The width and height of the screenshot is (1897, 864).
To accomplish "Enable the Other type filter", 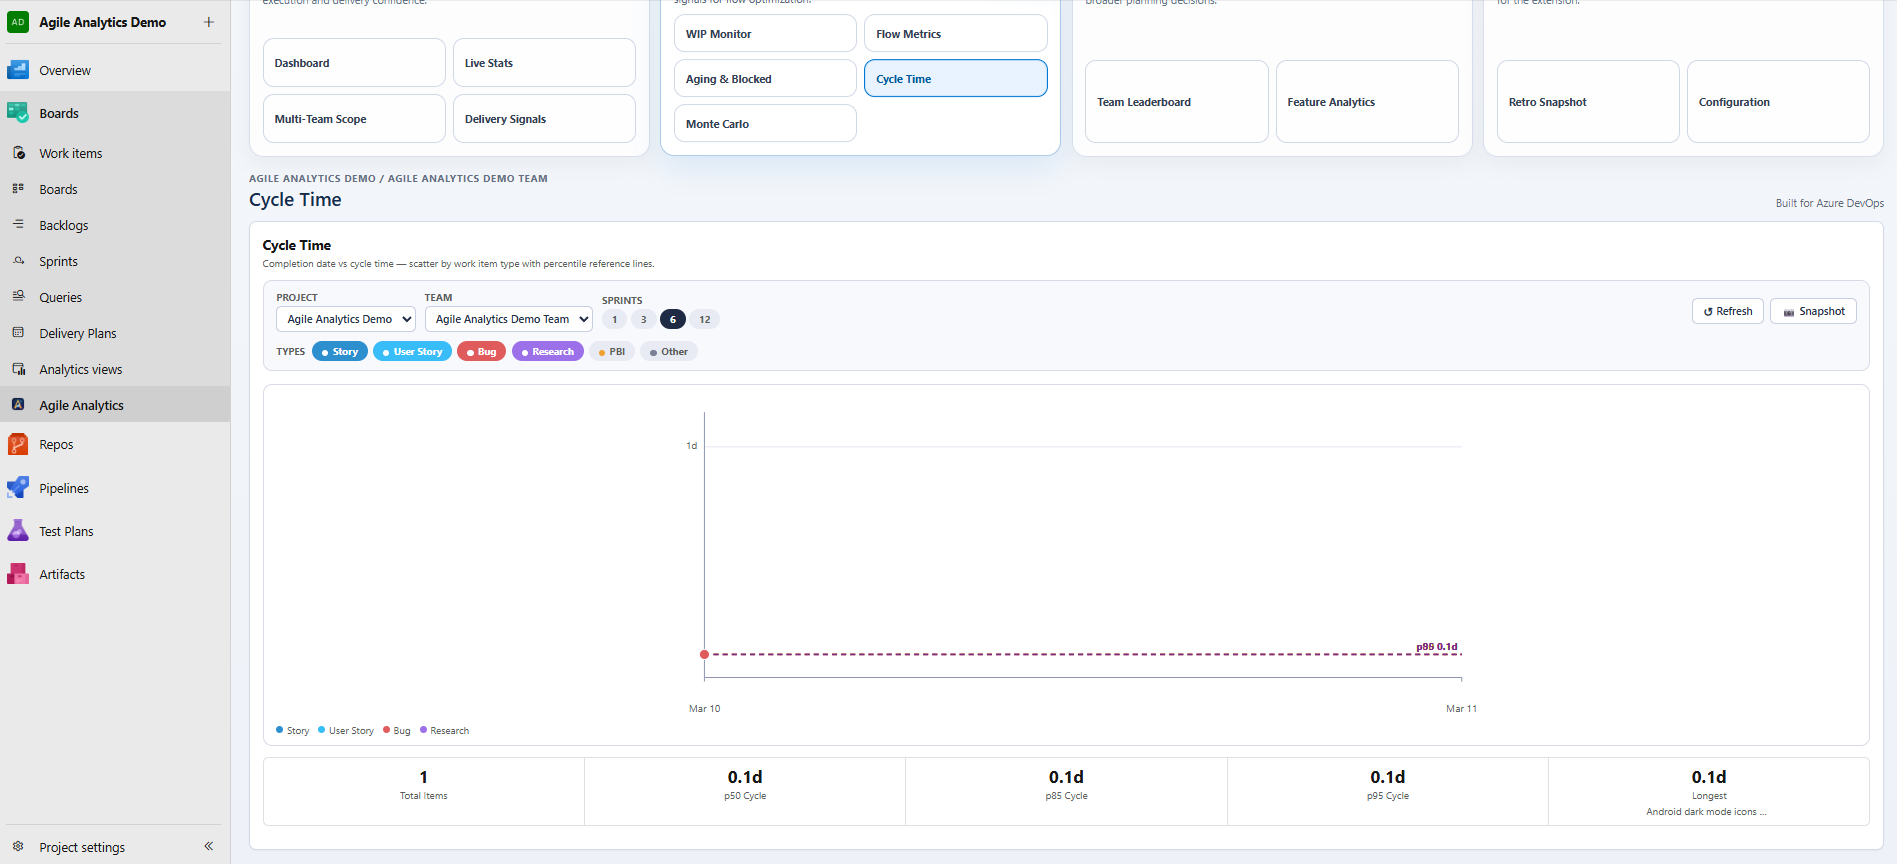I will [x=669, y=352].
